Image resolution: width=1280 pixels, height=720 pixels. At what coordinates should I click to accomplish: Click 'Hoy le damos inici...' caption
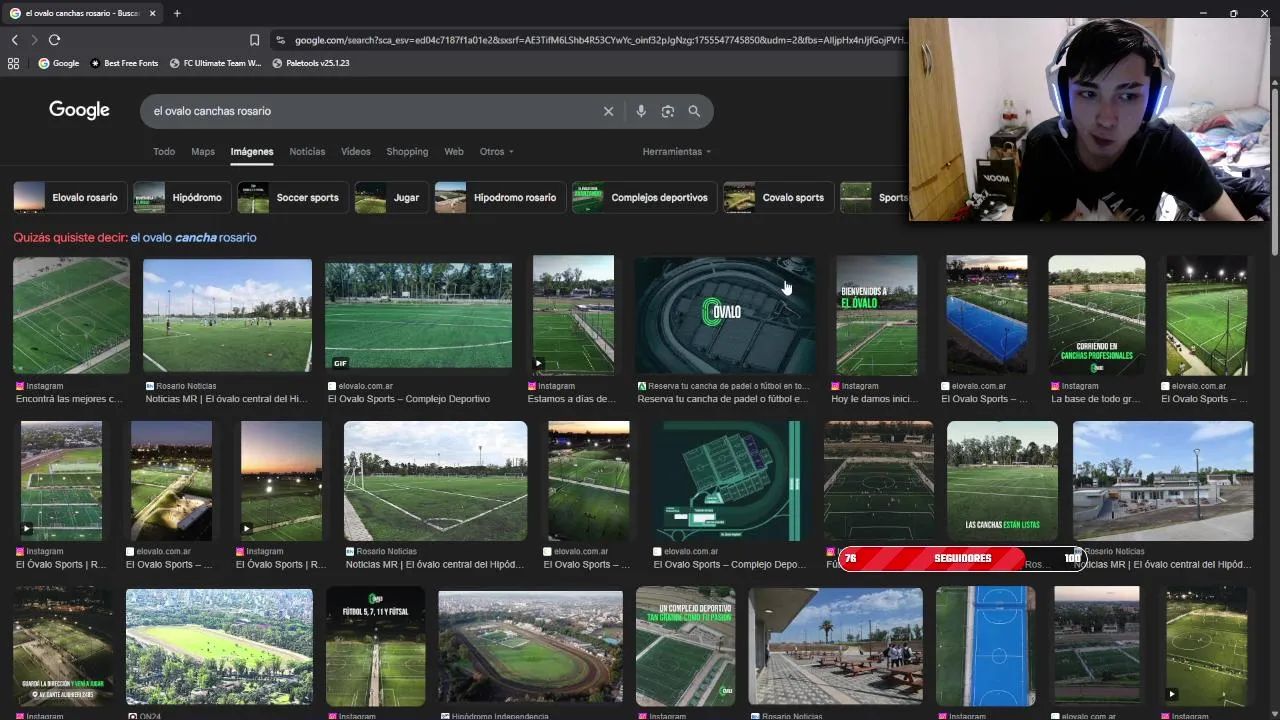(875, 399)
